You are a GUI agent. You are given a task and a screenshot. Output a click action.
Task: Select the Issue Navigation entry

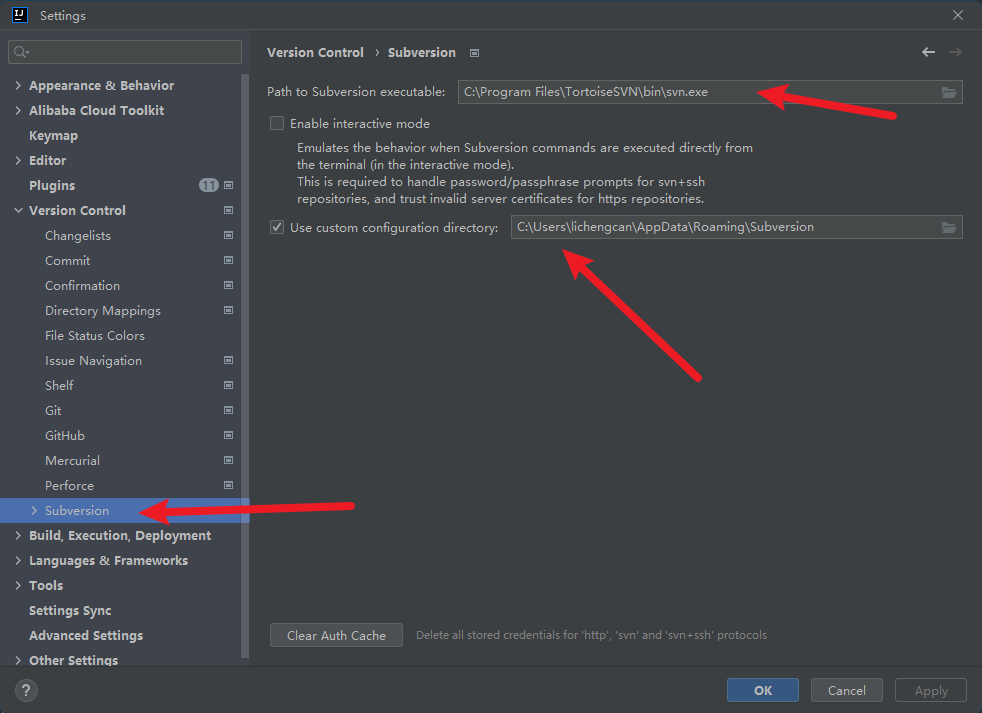pos(93,361)
